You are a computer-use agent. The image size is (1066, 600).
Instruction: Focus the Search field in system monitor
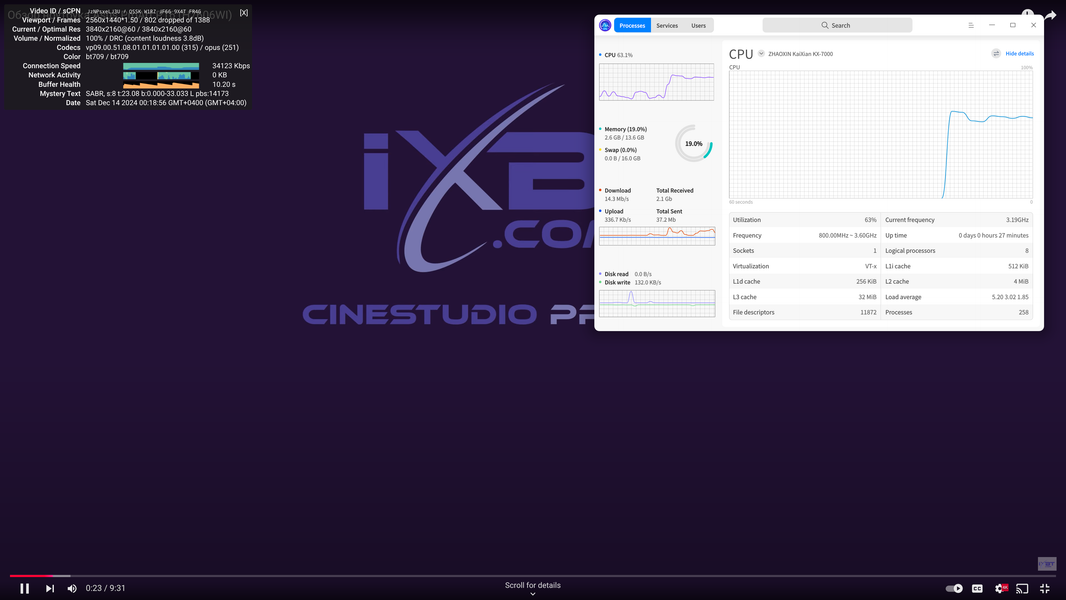837,25
